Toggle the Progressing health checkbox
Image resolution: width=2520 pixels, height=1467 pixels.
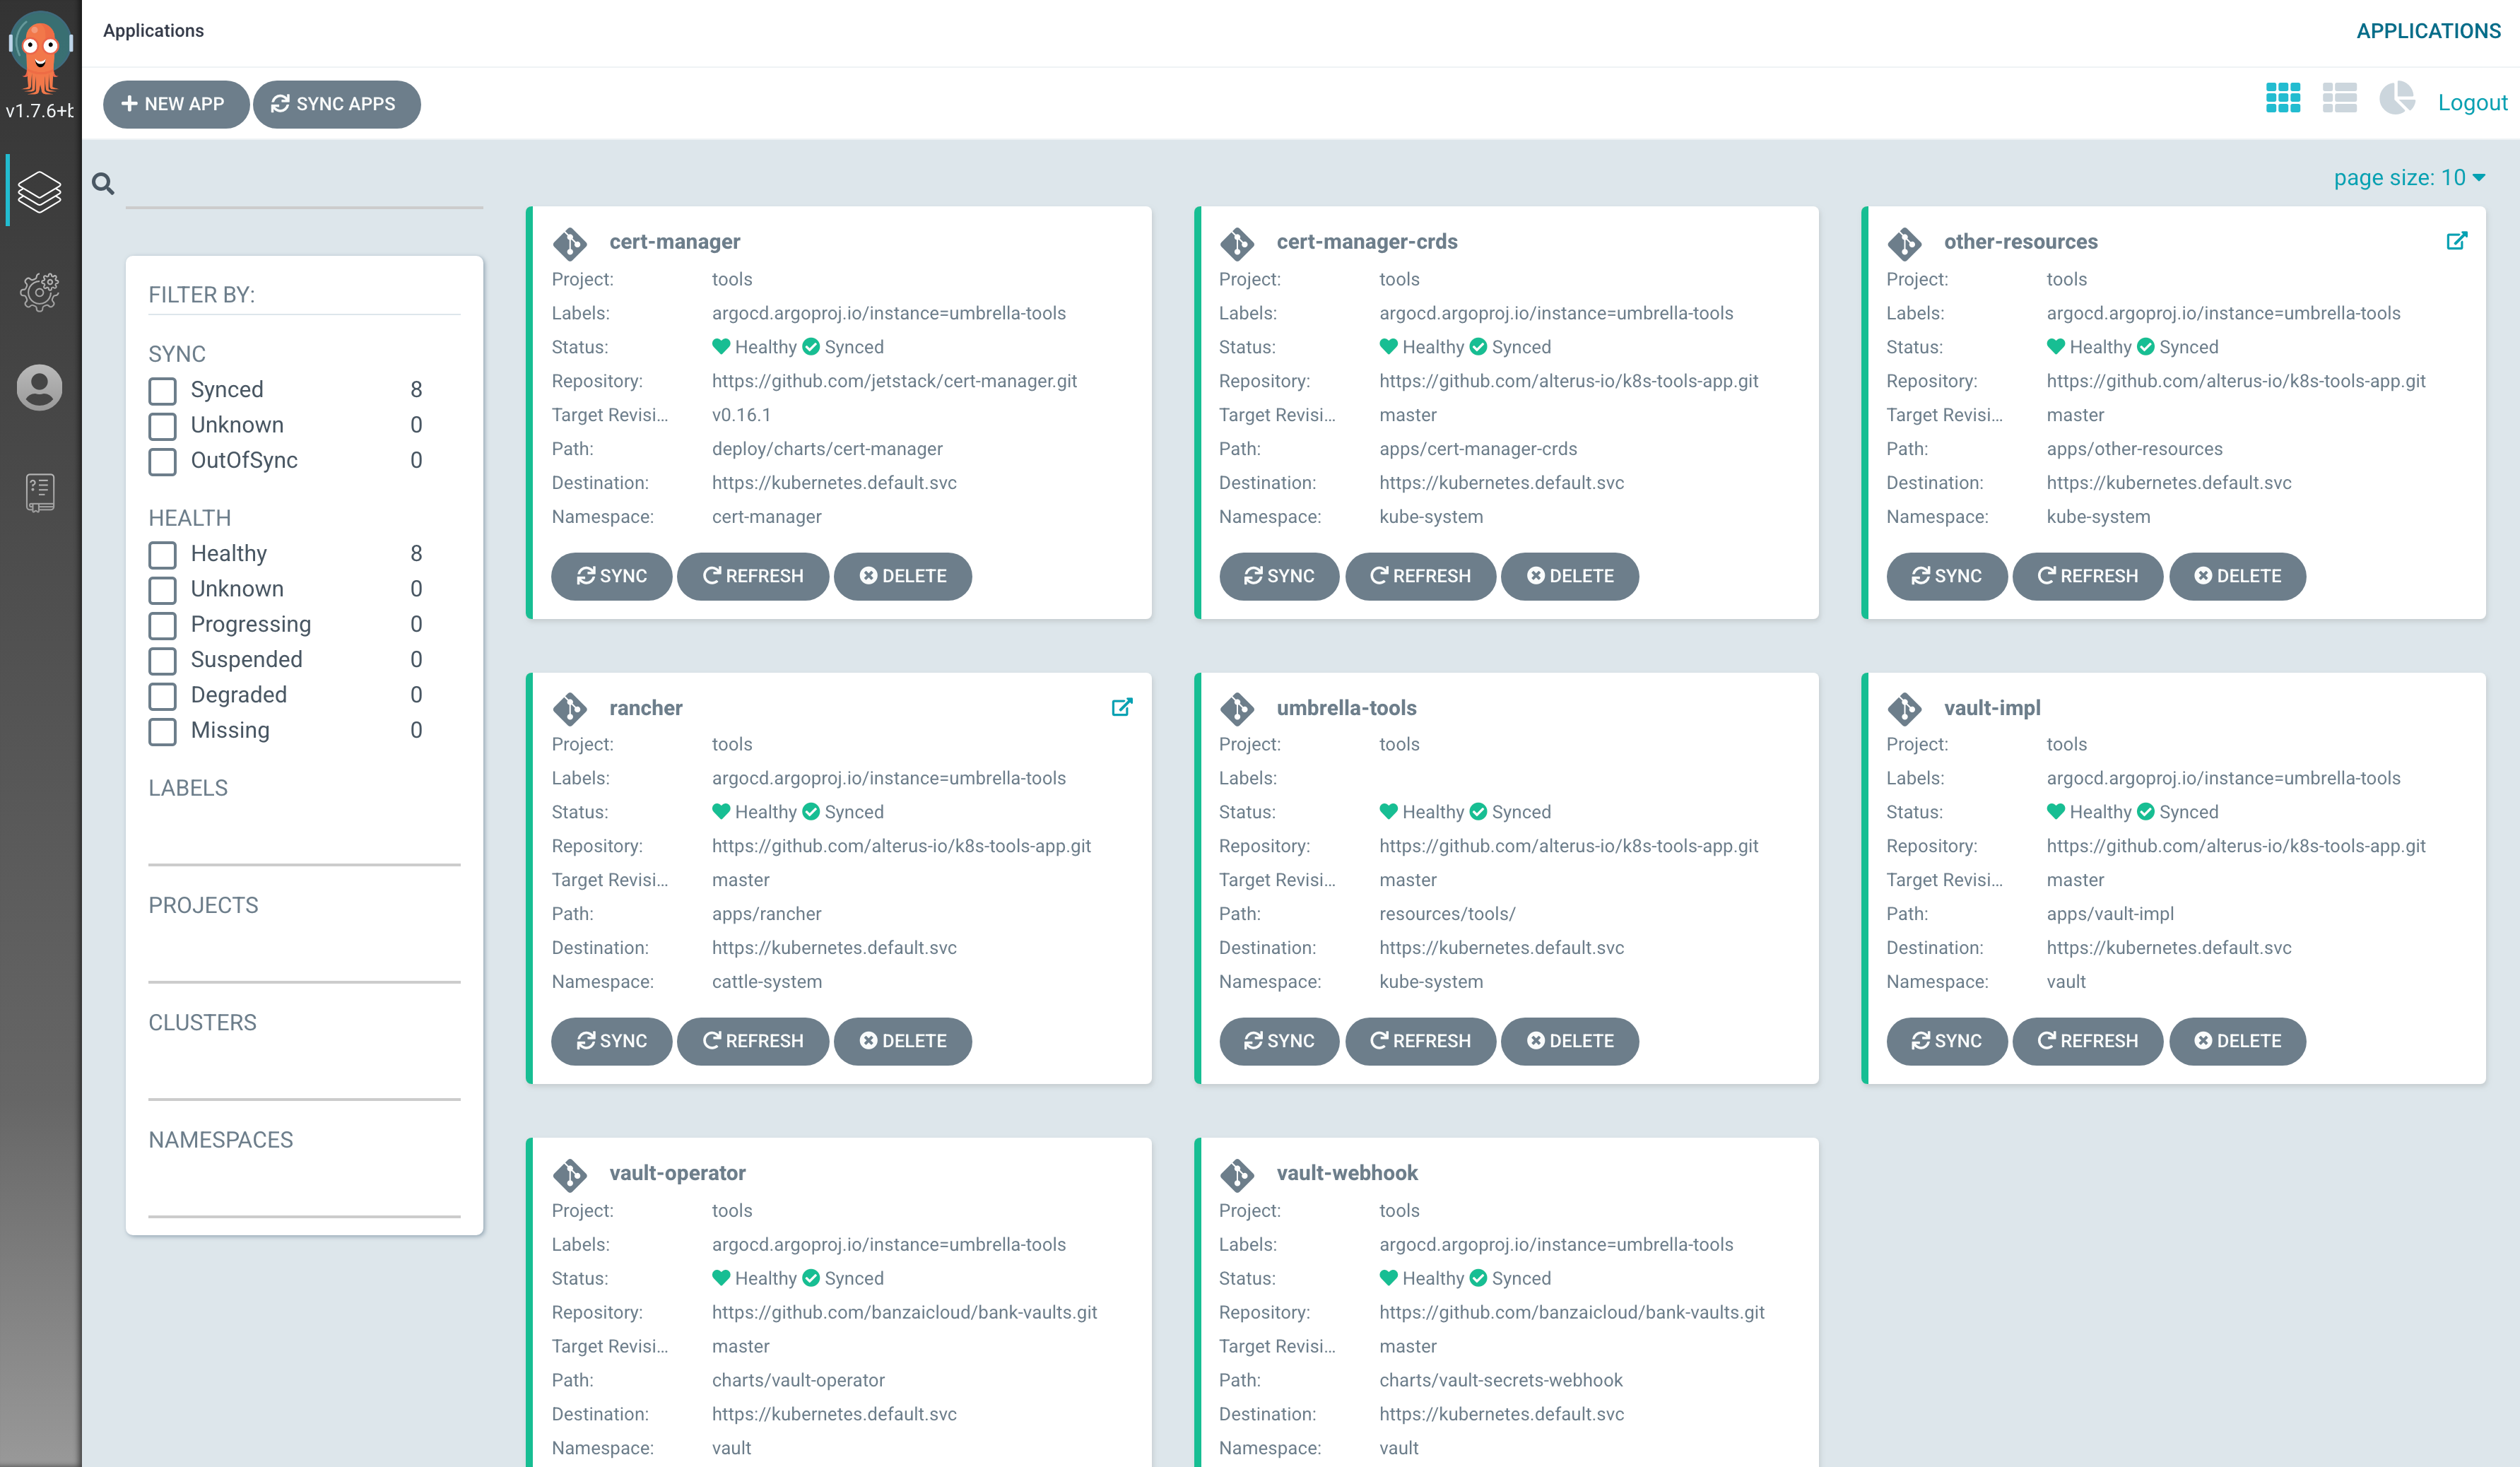tap(162, 625)
